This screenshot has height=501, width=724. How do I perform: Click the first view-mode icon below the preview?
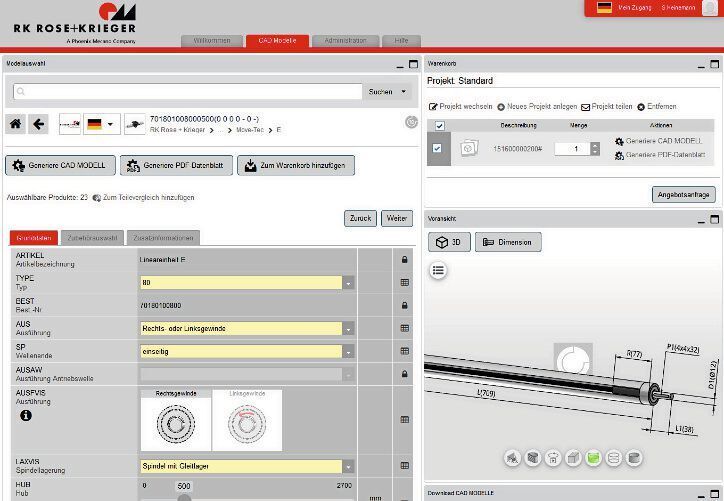[512, 458]
